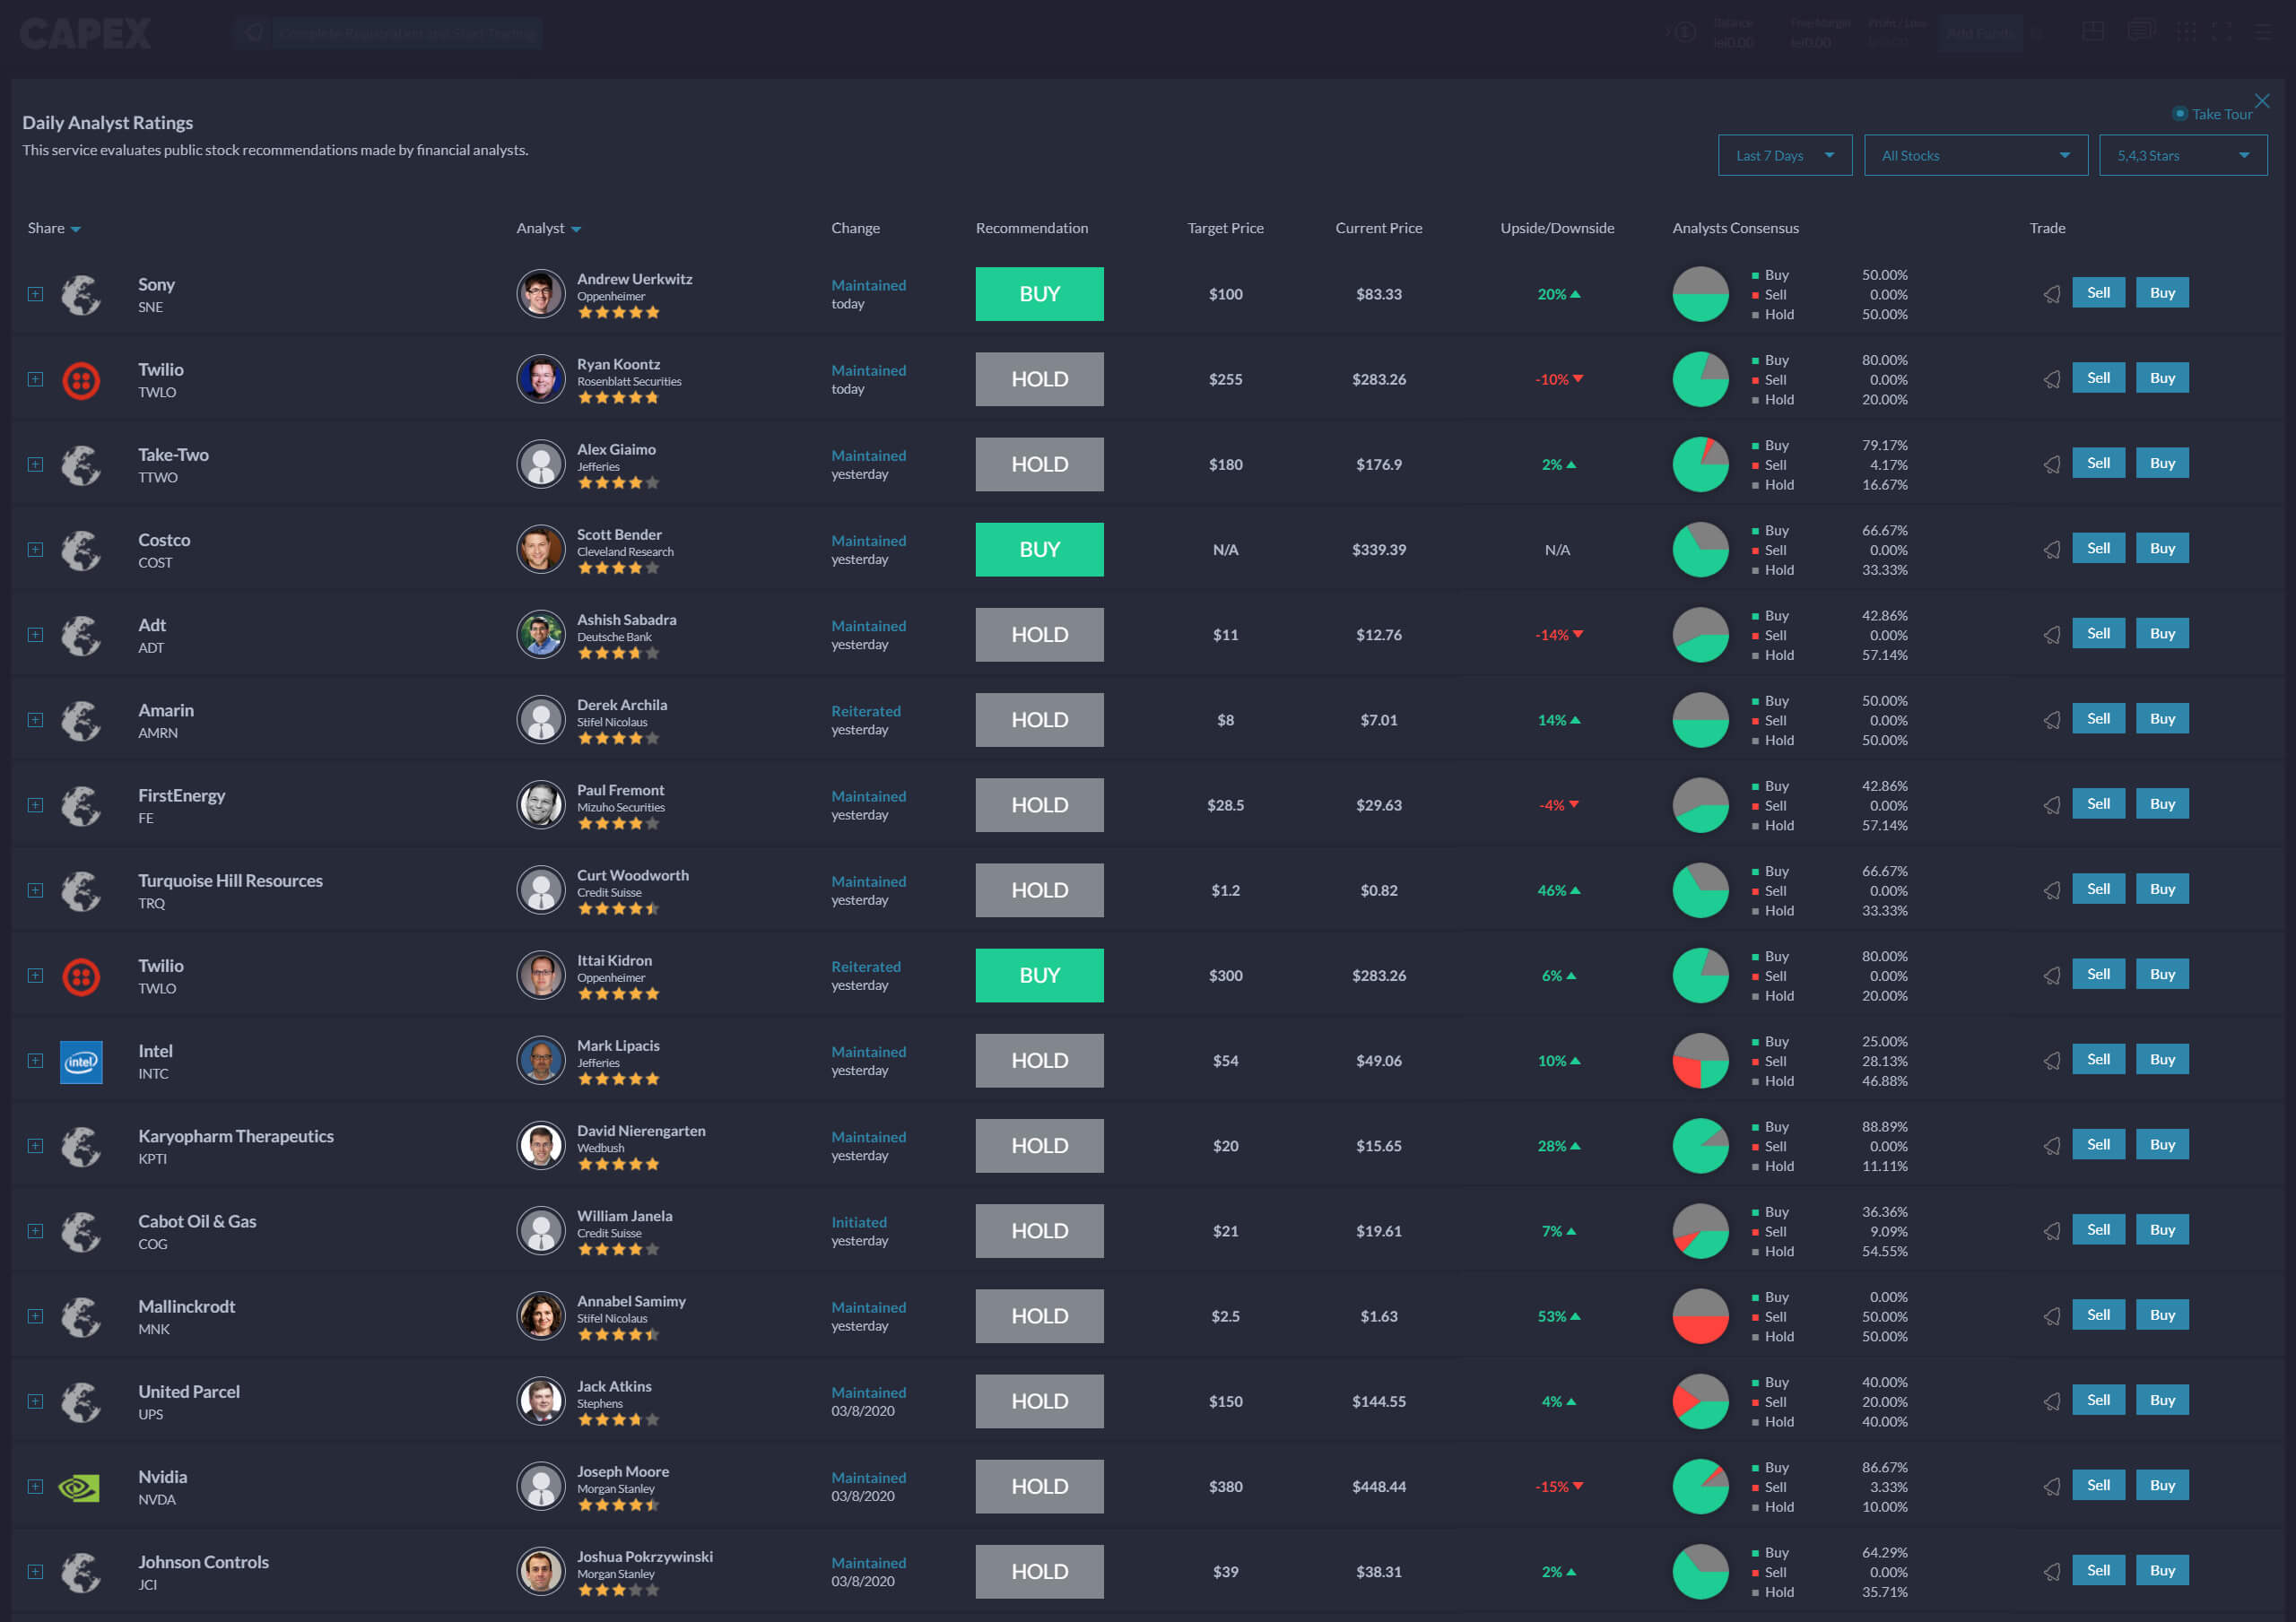Image resolution: width=2296 pixels, height=1622 pixels.
Task: Click the Intel company logo
Action: [81, 1062]
